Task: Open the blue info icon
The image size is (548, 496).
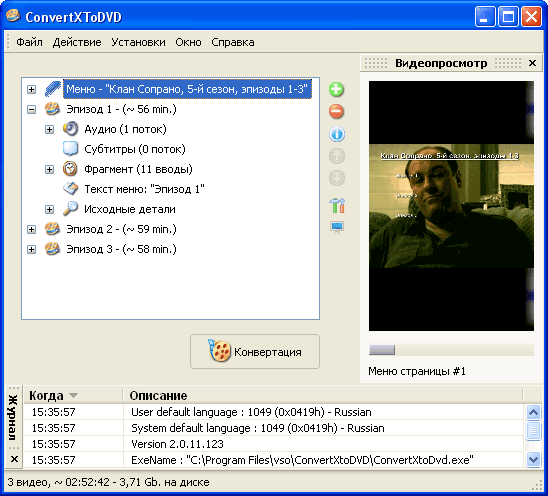Action: click(337, 134)
